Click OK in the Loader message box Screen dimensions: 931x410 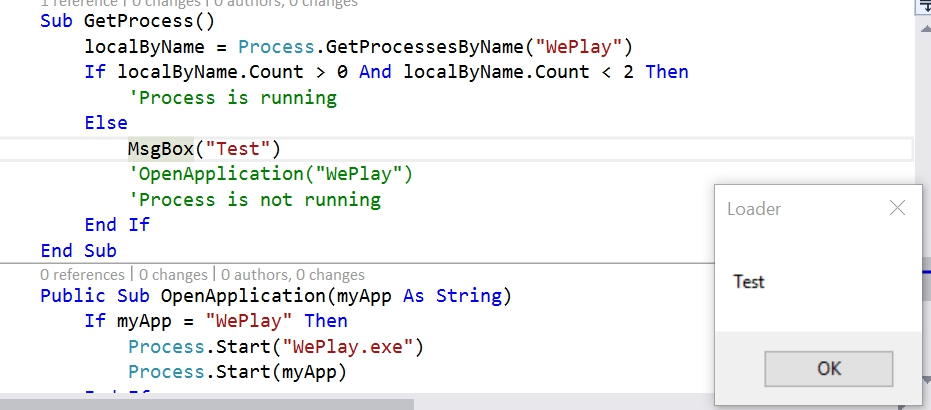pos(828,368)
